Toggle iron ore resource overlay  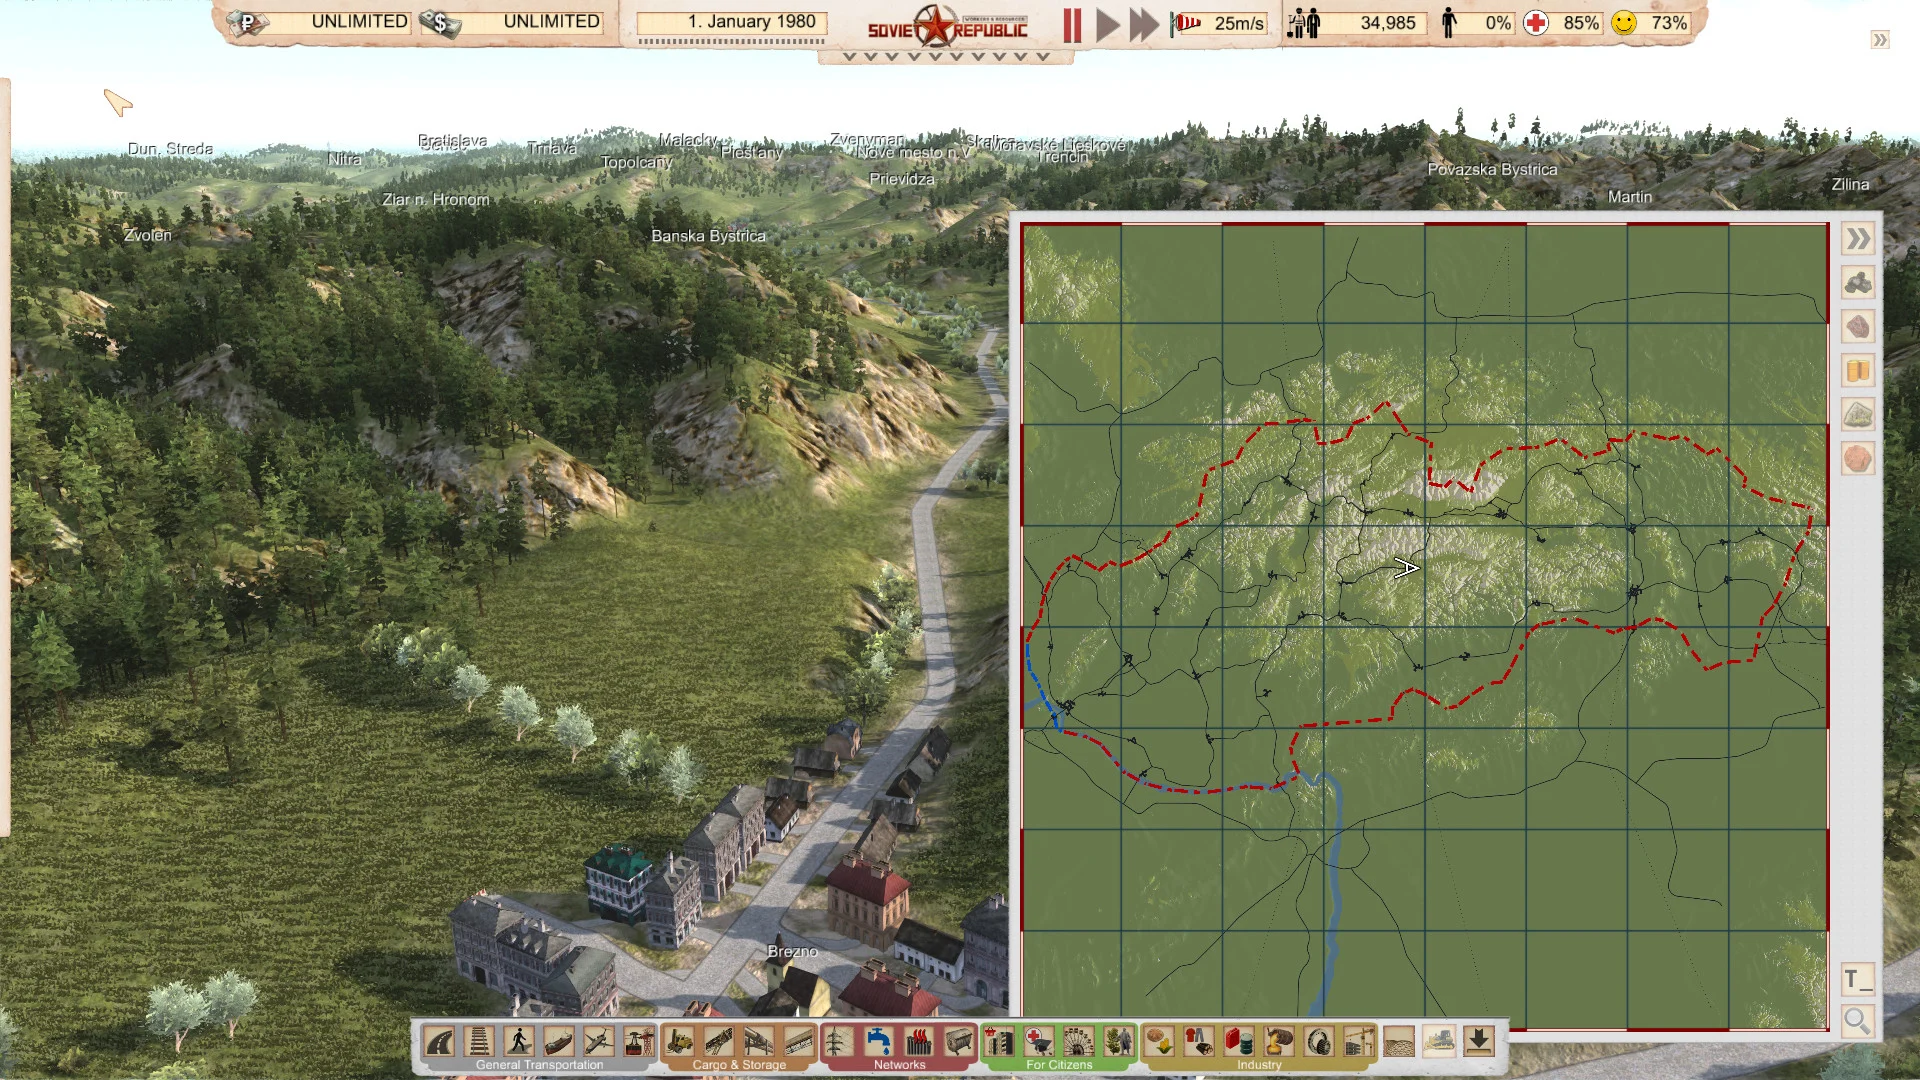tap(1858, 327)
